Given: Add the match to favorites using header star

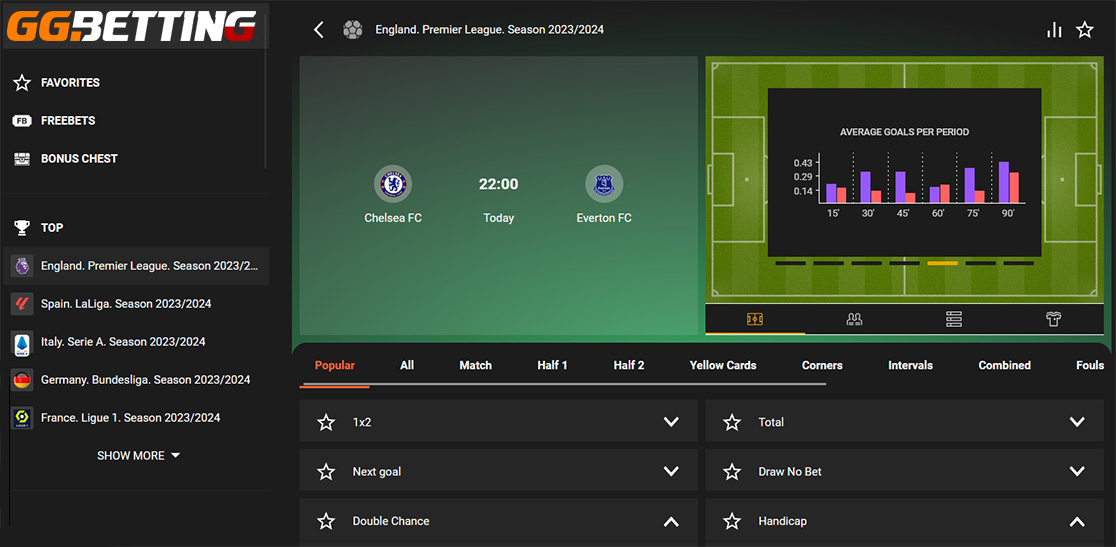Looking at the screenshot, I should click(1084, 29).
